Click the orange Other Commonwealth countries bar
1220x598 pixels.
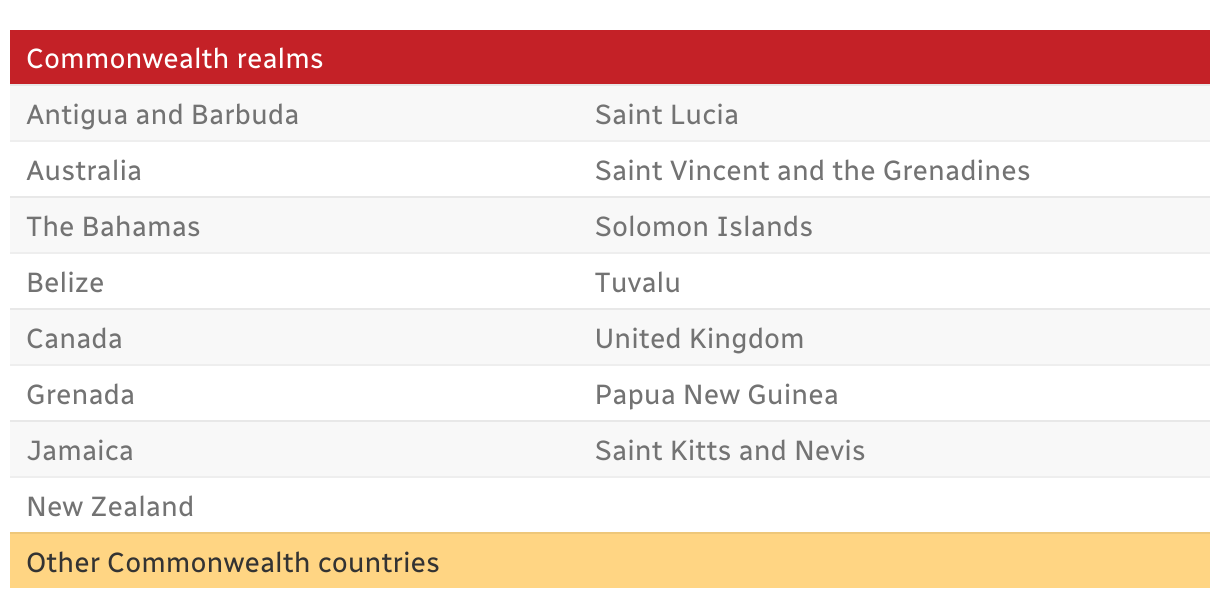point(610,561)
